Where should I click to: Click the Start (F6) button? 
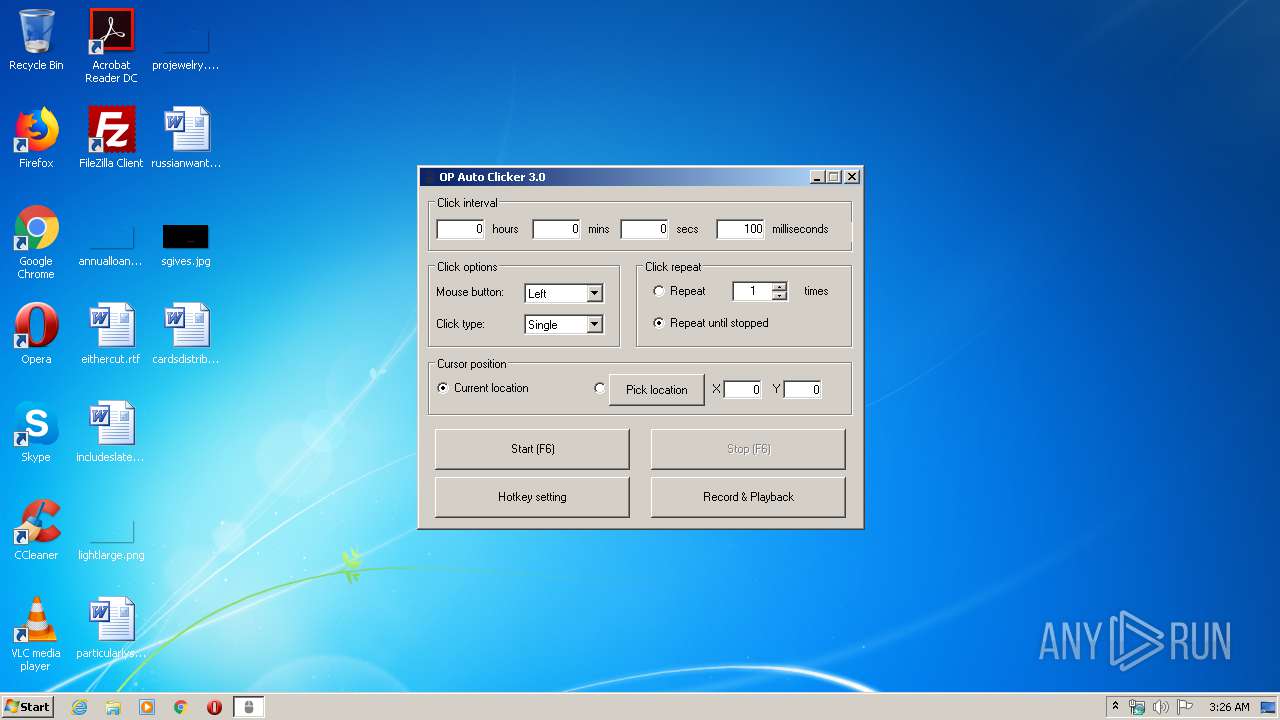[x=532, y=449]
